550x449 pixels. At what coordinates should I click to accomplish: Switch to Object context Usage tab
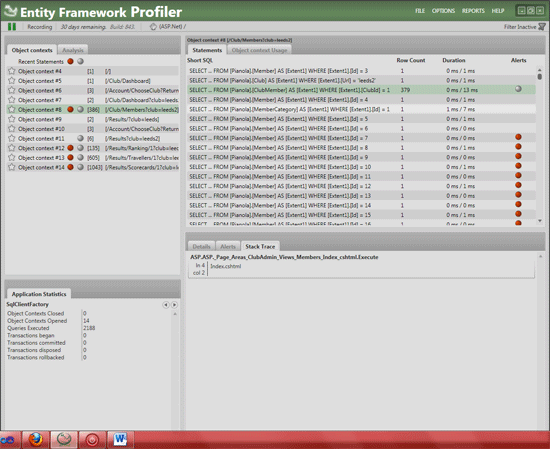pos(259,50)
